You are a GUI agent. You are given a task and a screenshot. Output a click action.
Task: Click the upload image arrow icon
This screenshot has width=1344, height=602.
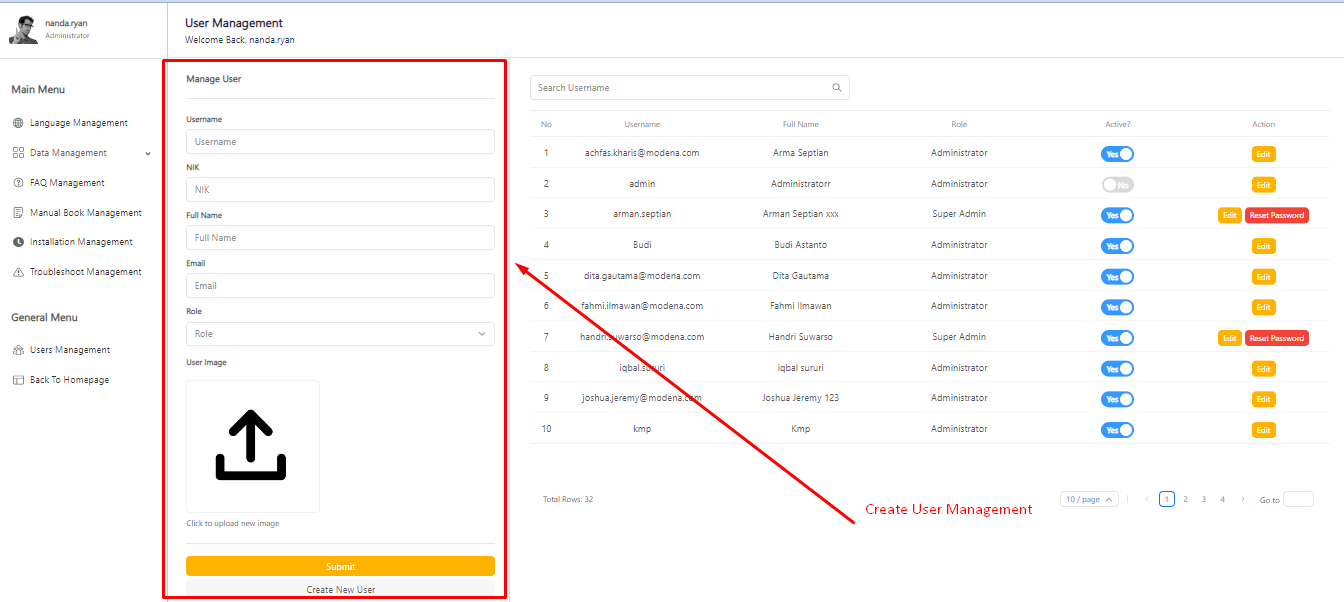[251, 445]
